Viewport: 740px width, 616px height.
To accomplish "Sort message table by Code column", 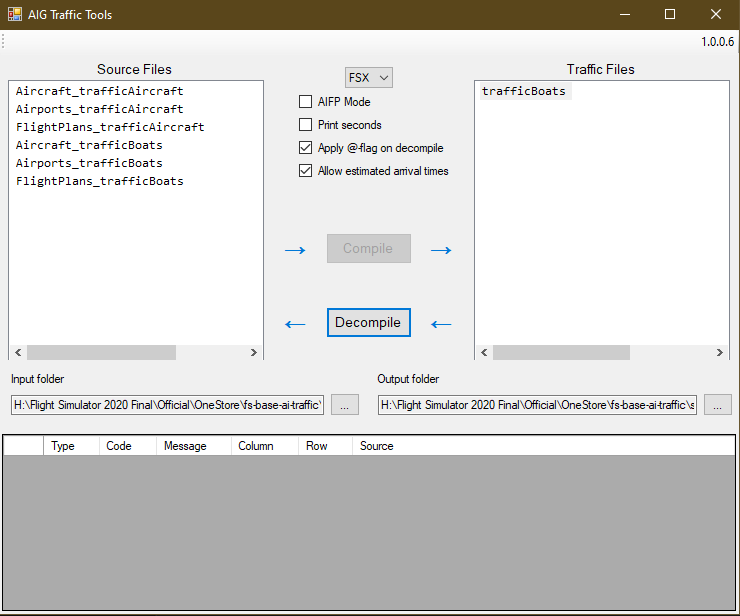I will (127, 446).
